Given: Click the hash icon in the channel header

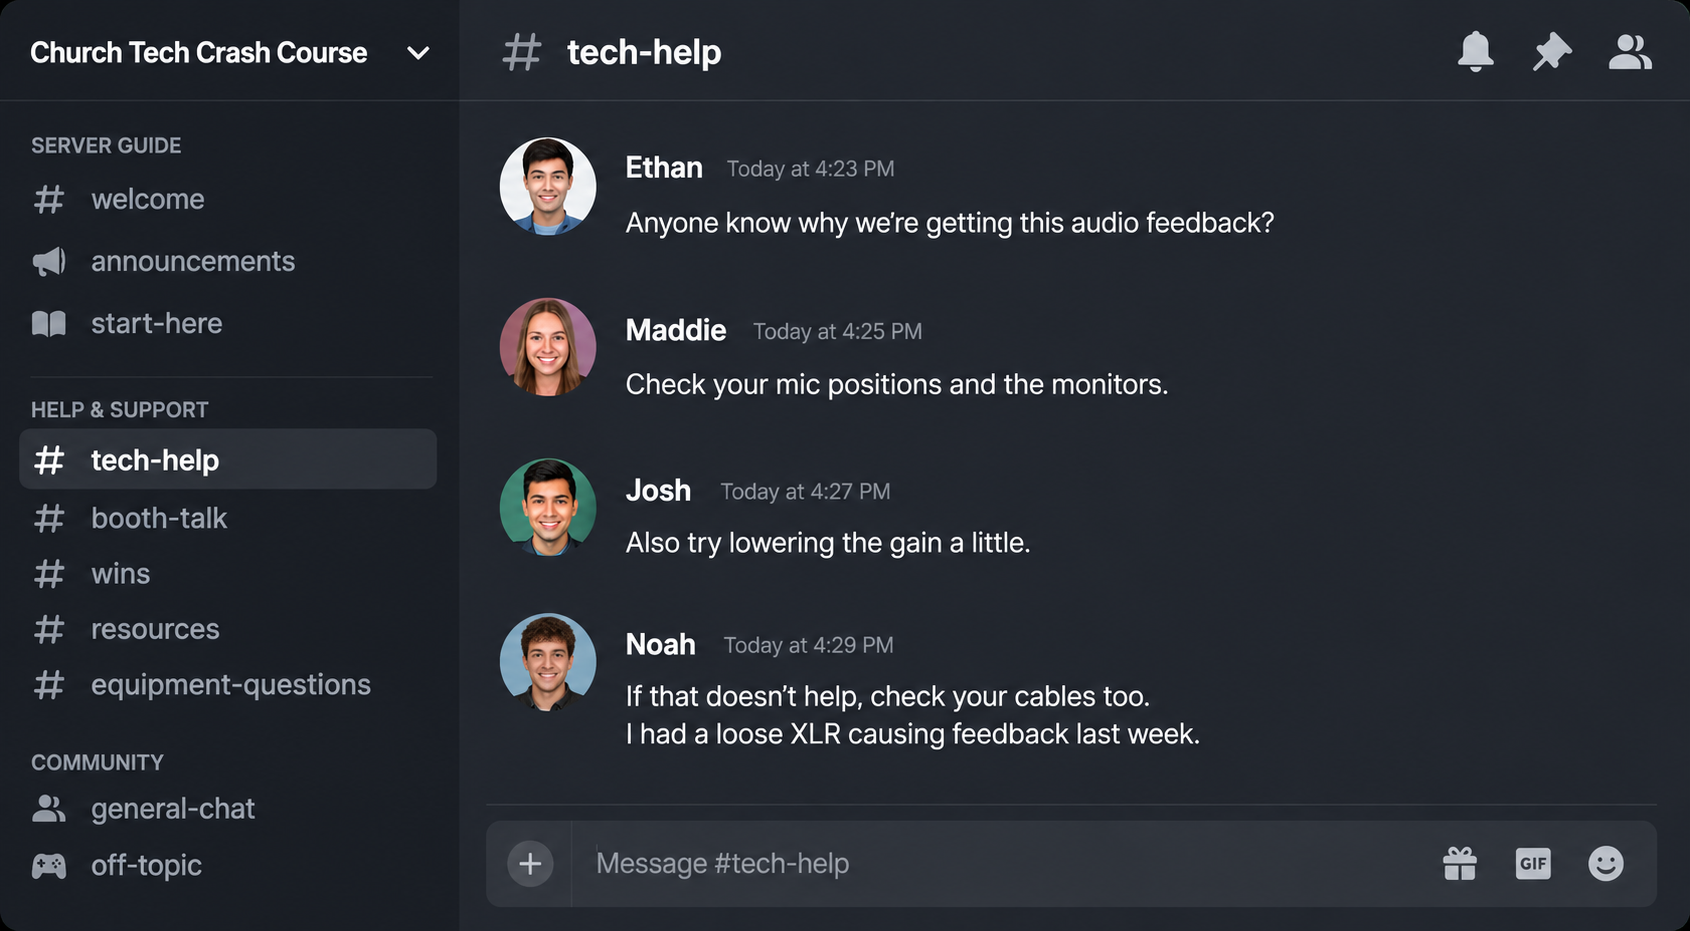Looking at the screenshot, I should [x=521, y=52].
